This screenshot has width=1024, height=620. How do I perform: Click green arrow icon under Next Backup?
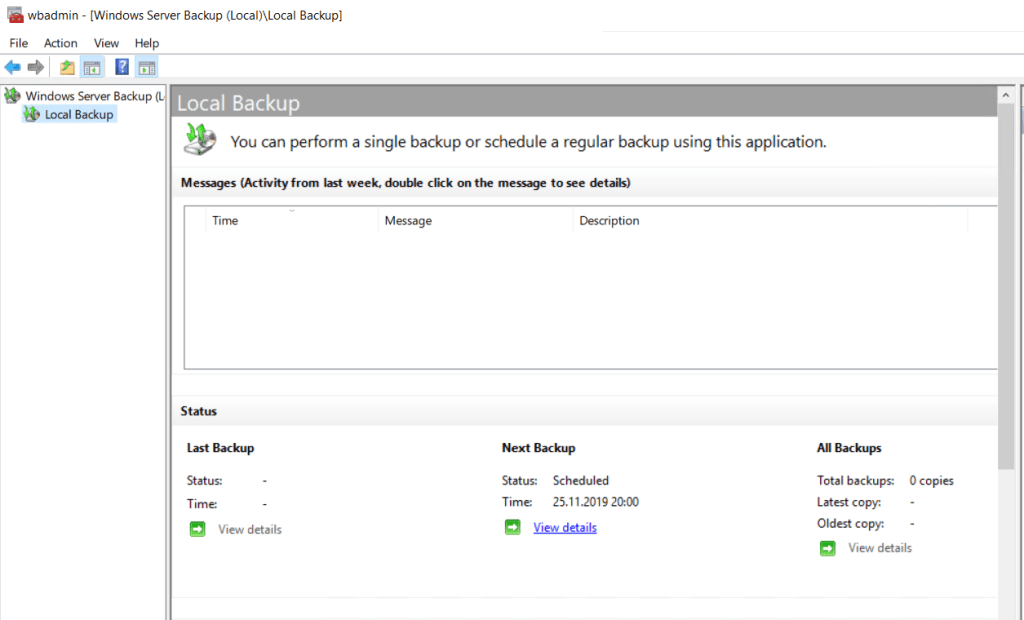click(x=512, y=527)
